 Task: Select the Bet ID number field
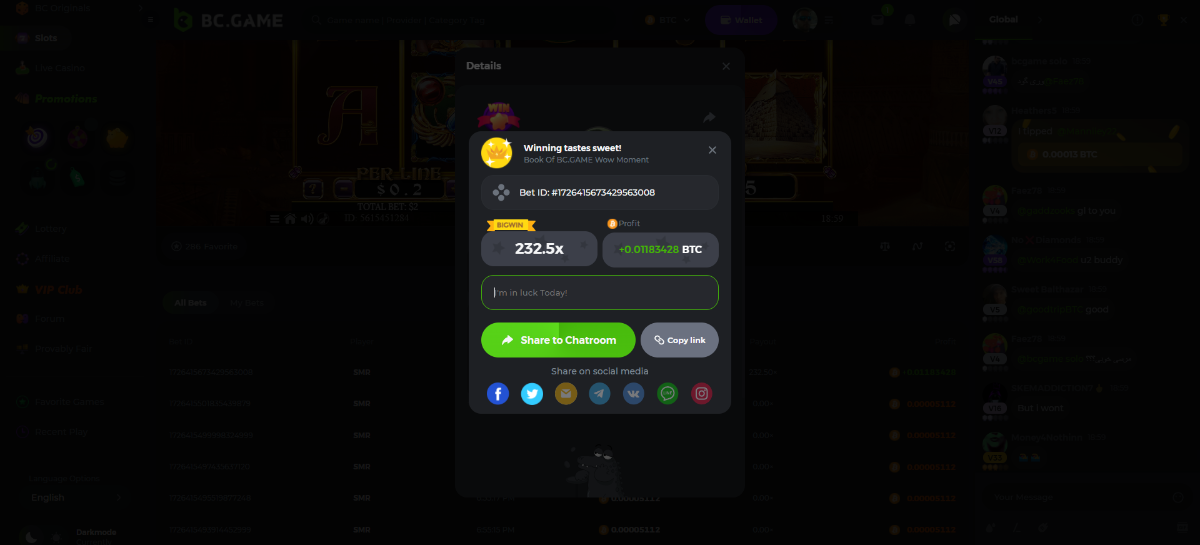coord(600,192)
